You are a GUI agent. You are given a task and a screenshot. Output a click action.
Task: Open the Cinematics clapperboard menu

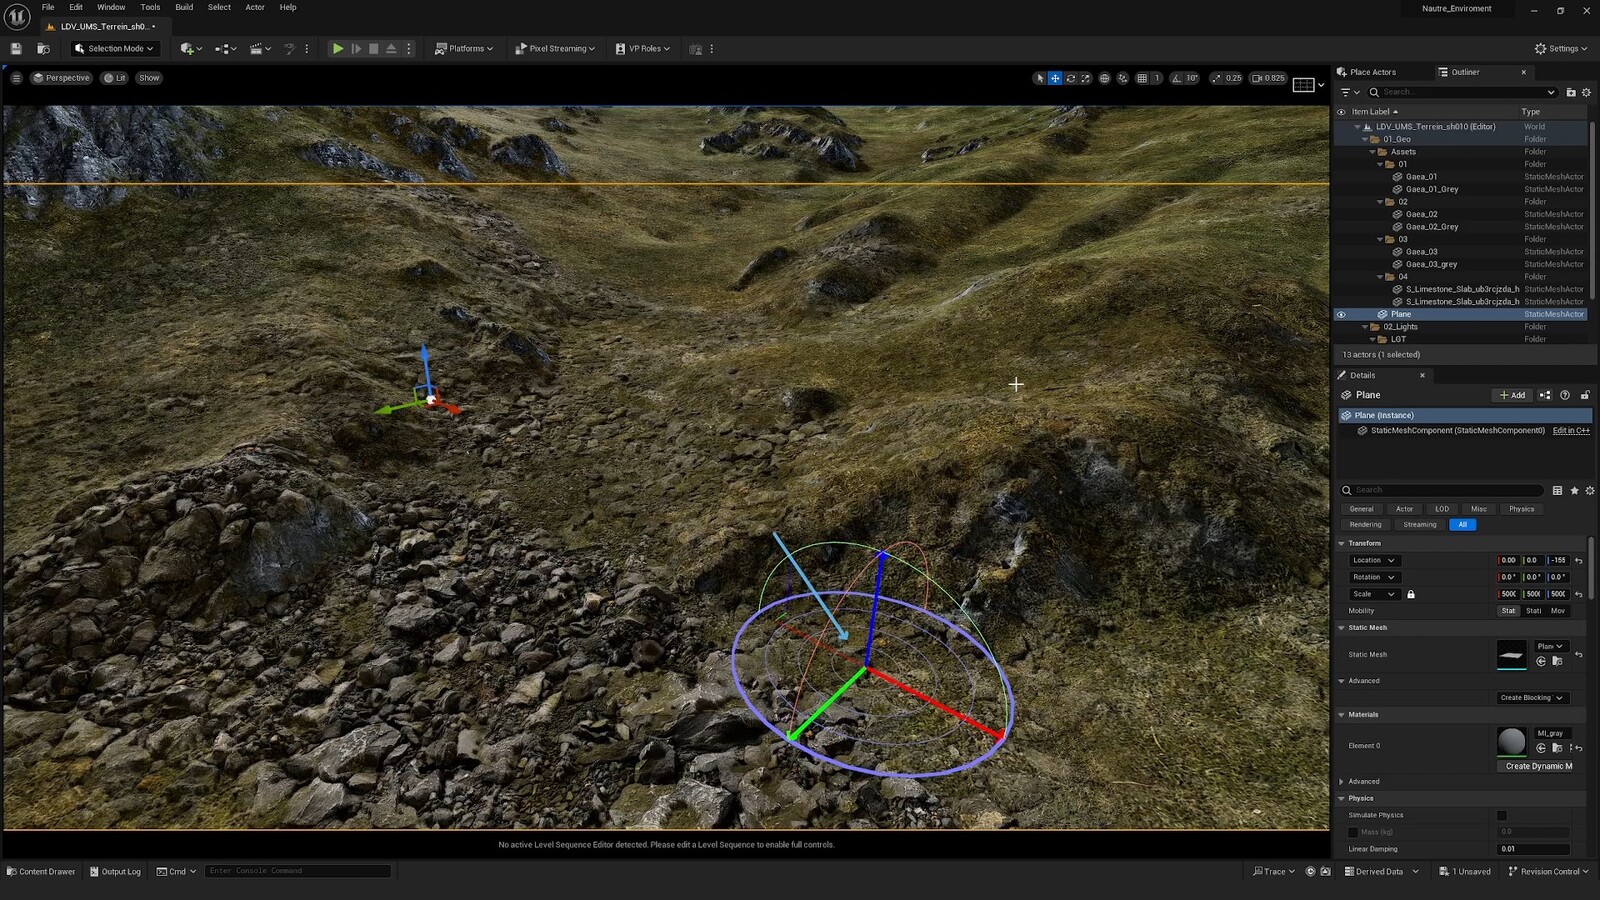point(260,48)
